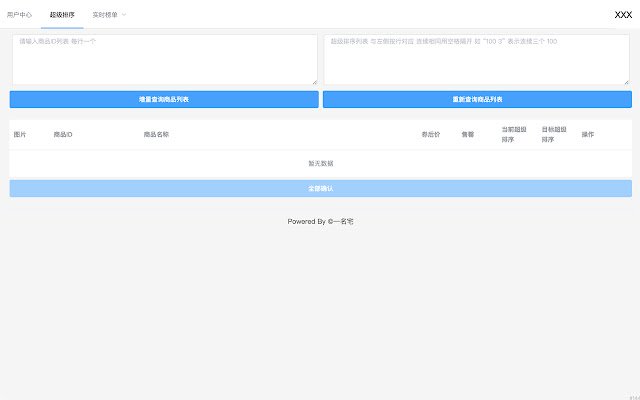Click the 商品ID column header
The height and width of the screenshot is (400, 640).
(x=63, y=134)
